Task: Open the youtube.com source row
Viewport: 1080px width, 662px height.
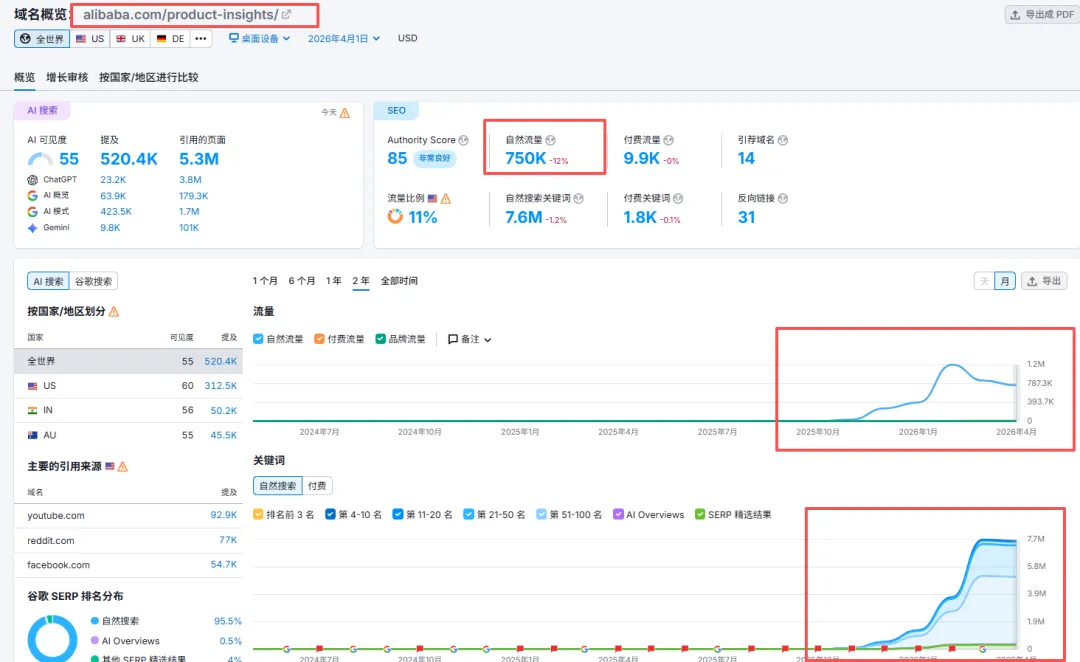Action: [128, 515]
